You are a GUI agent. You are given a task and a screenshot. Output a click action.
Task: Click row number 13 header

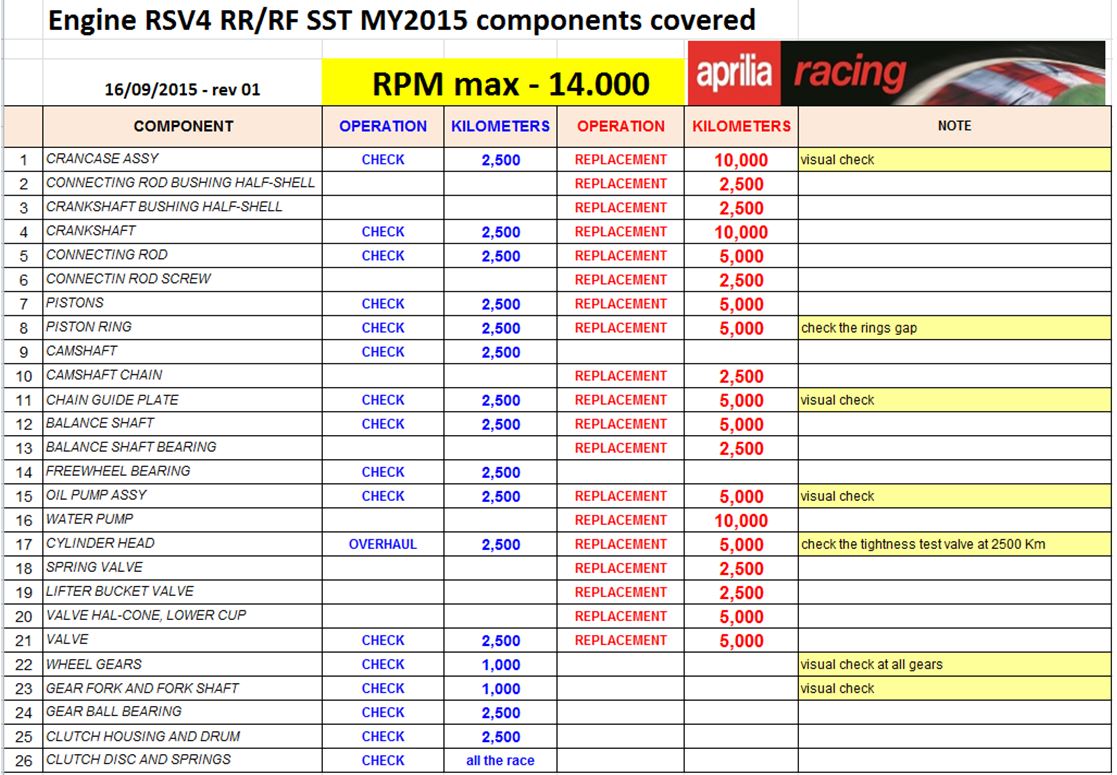click(x=24, y=448)
